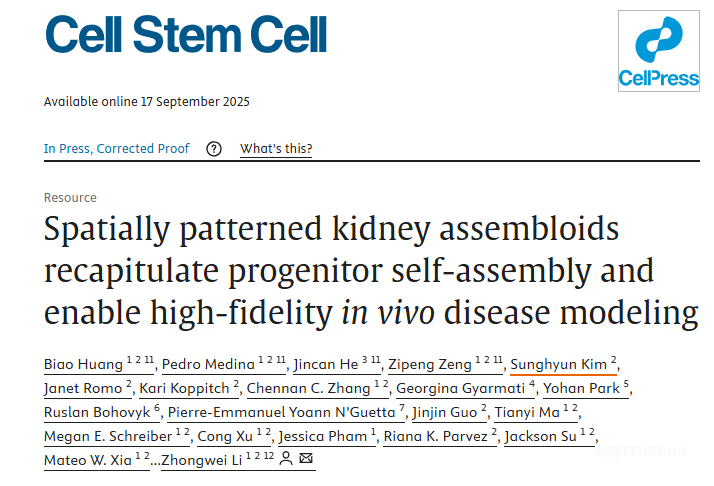
Task: Open the "What's this?" link
Action: click(276, 149)
